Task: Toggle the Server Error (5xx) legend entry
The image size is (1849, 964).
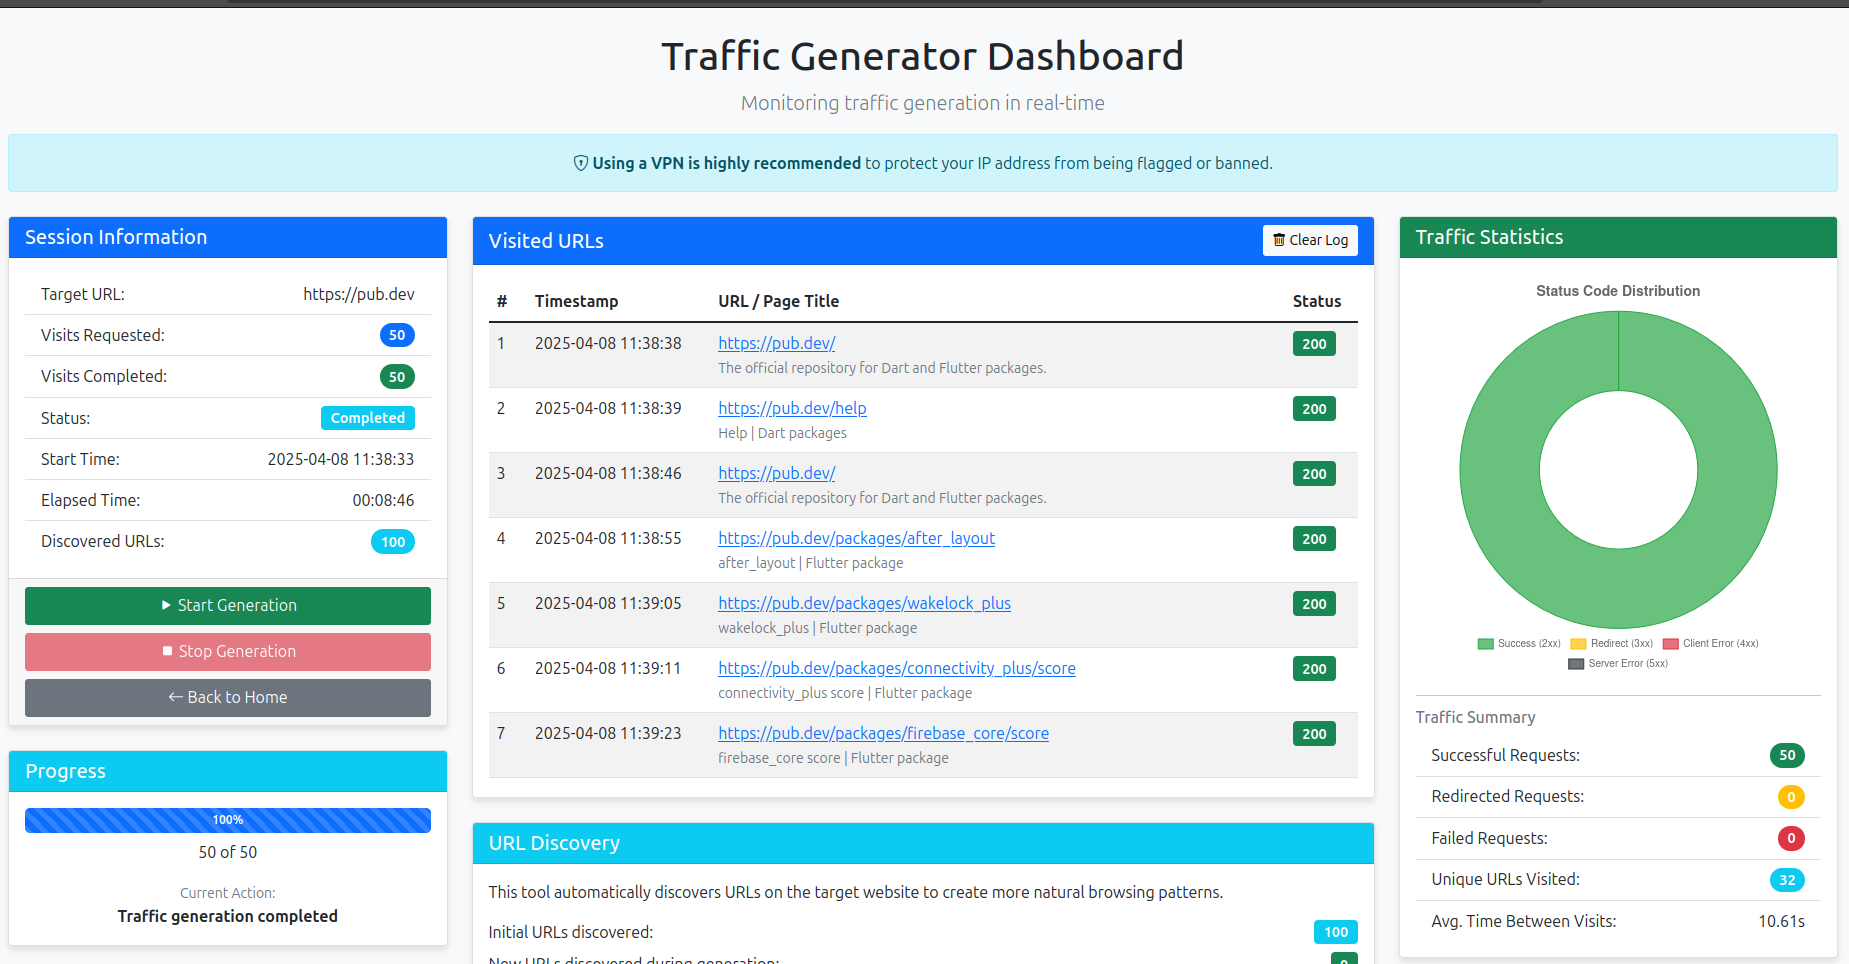Action: [x=1618, y=663]
